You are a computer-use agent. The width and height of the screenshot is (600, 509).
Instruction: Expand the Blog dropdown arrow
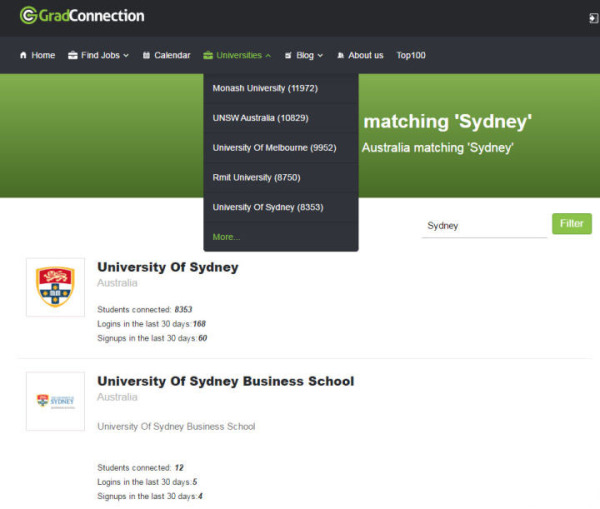[x=320, y=56]
